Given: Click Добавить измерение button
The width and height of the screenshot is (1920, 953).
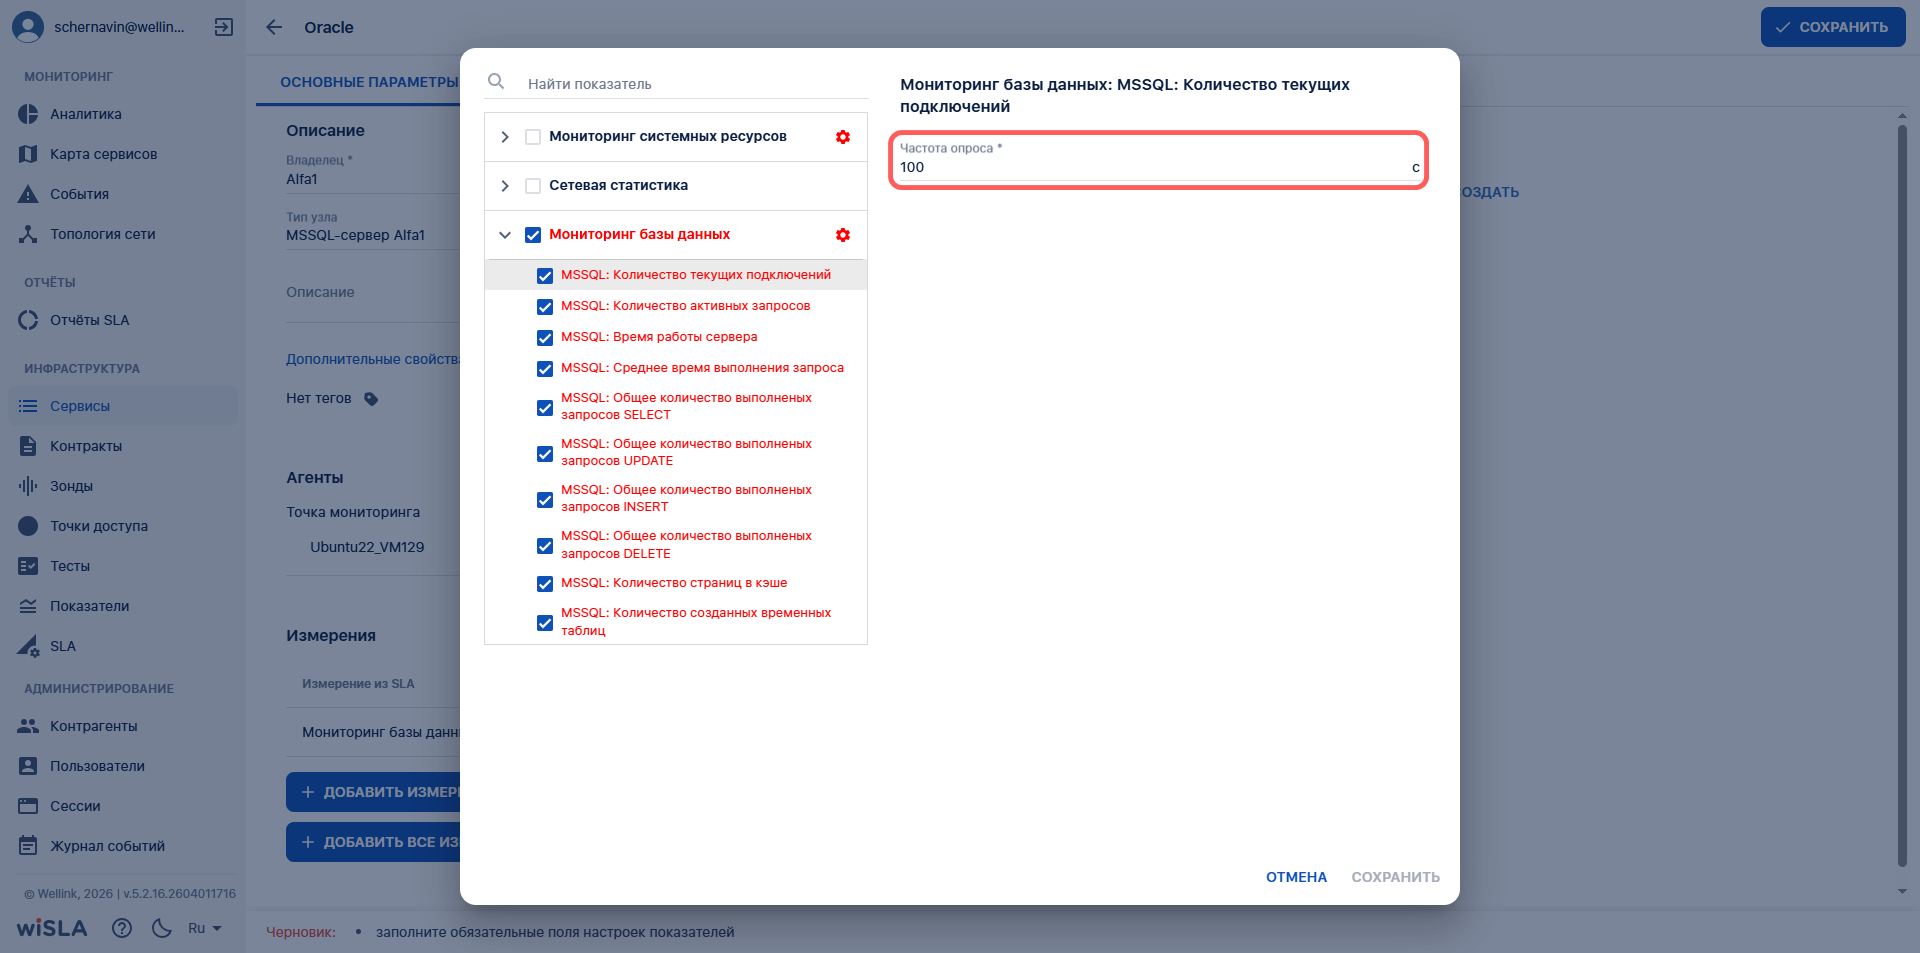Looking at the screenshot, I should pos(375,792).
